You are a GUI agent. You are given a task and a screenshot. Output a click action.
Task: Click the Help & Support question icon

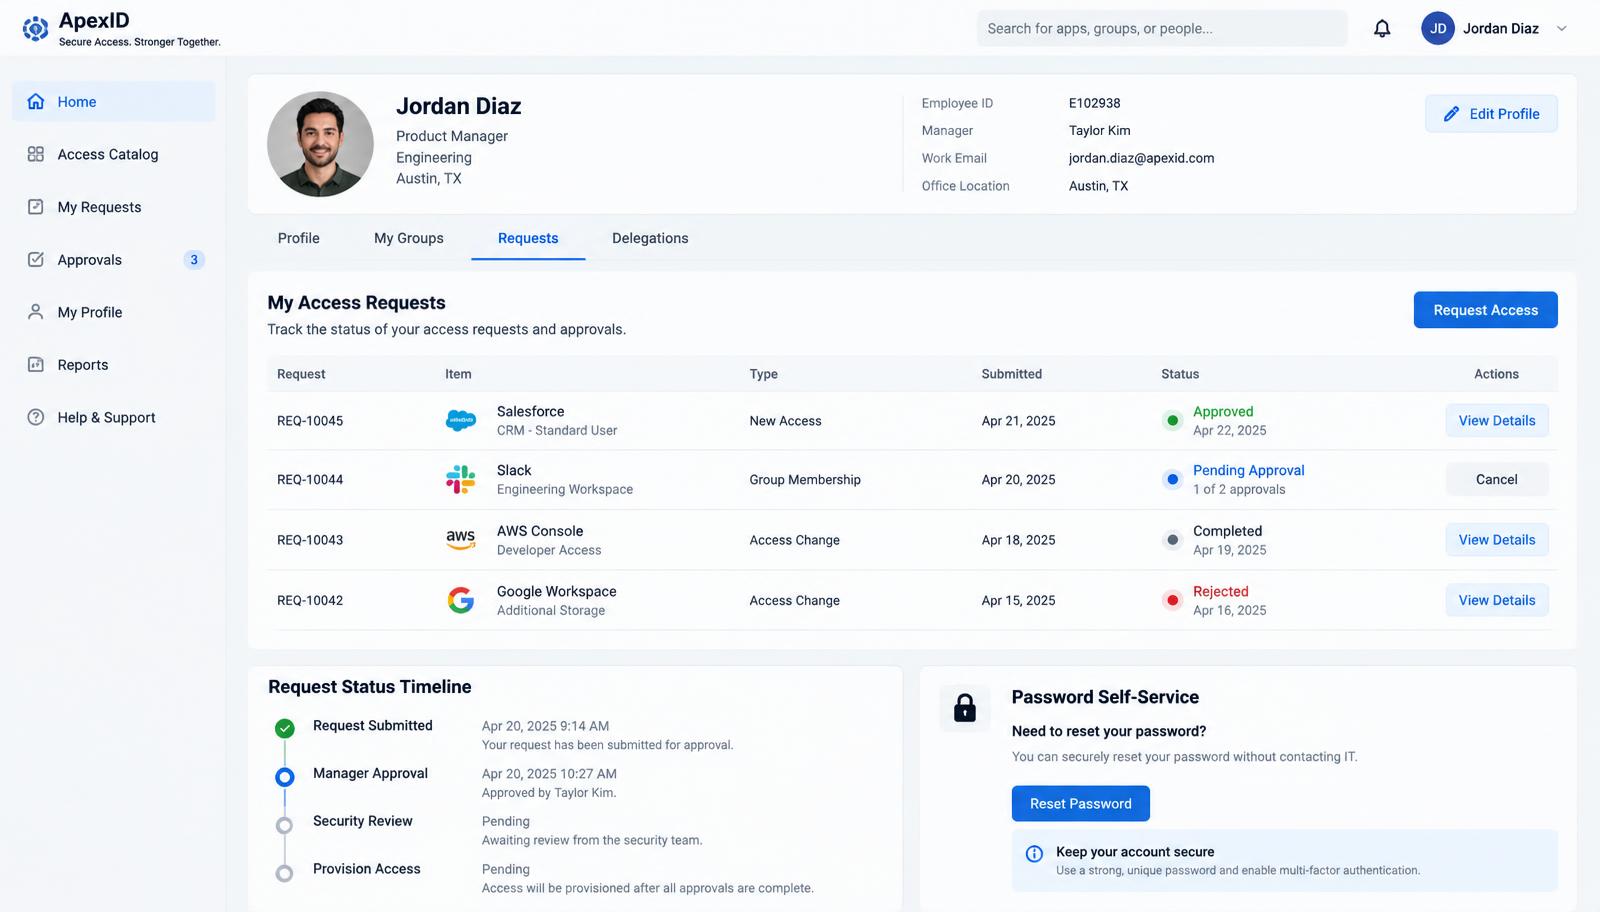36,417
